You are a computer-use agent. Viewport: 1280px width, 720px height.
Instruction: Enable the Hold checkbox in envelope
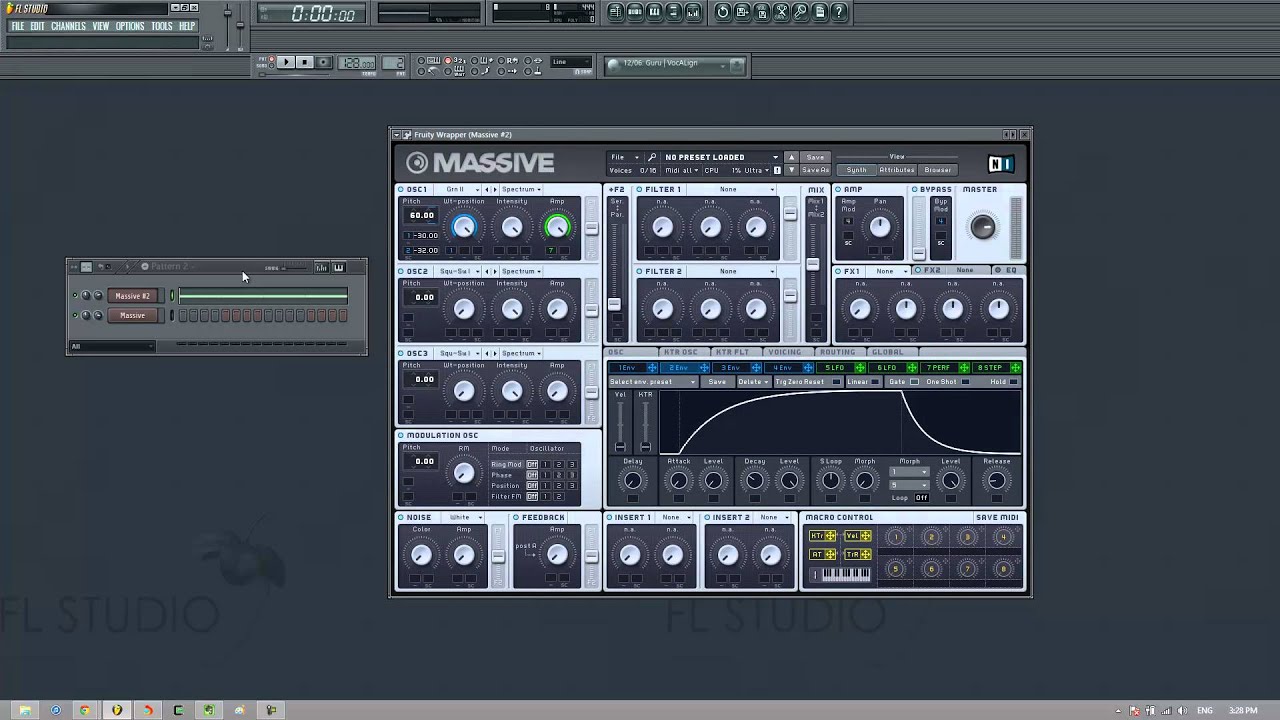point(1014,382)
